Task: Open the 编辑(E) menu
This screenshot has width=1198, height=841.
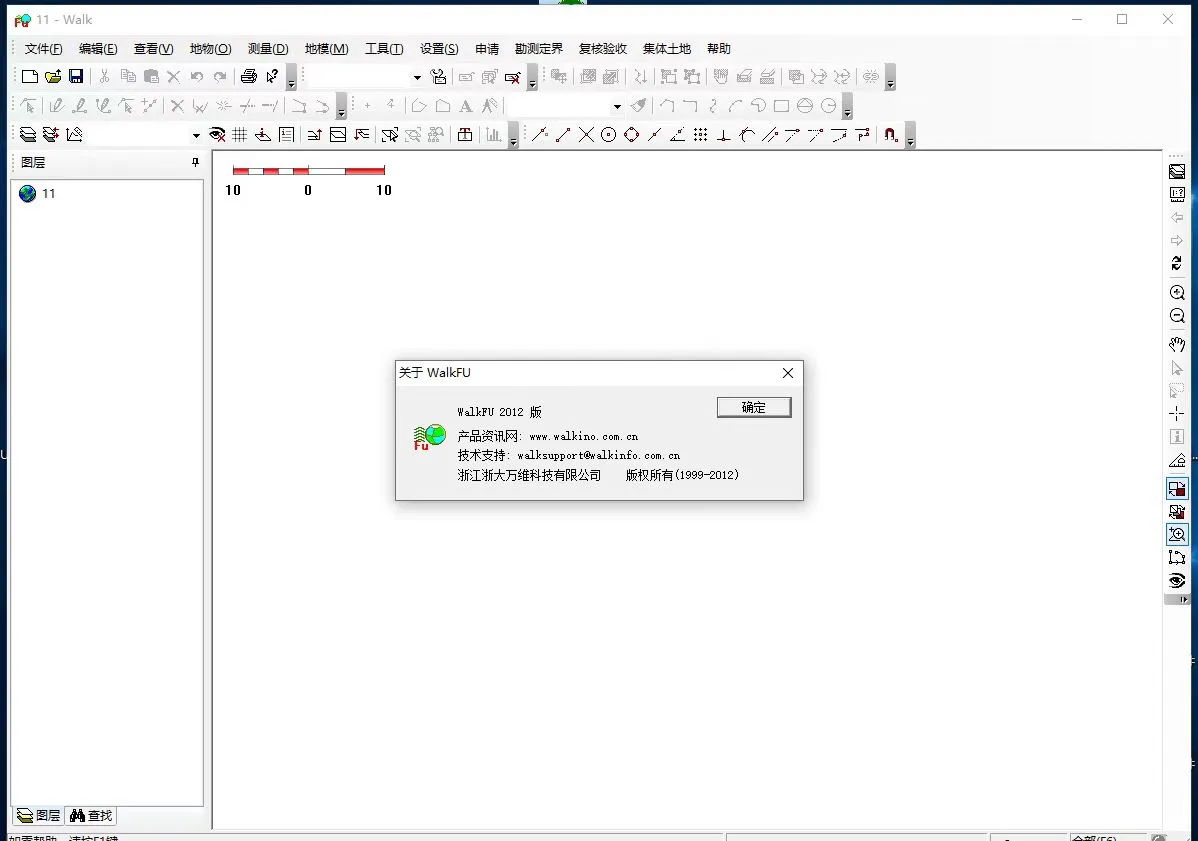Action: click(x=98, y=49)
